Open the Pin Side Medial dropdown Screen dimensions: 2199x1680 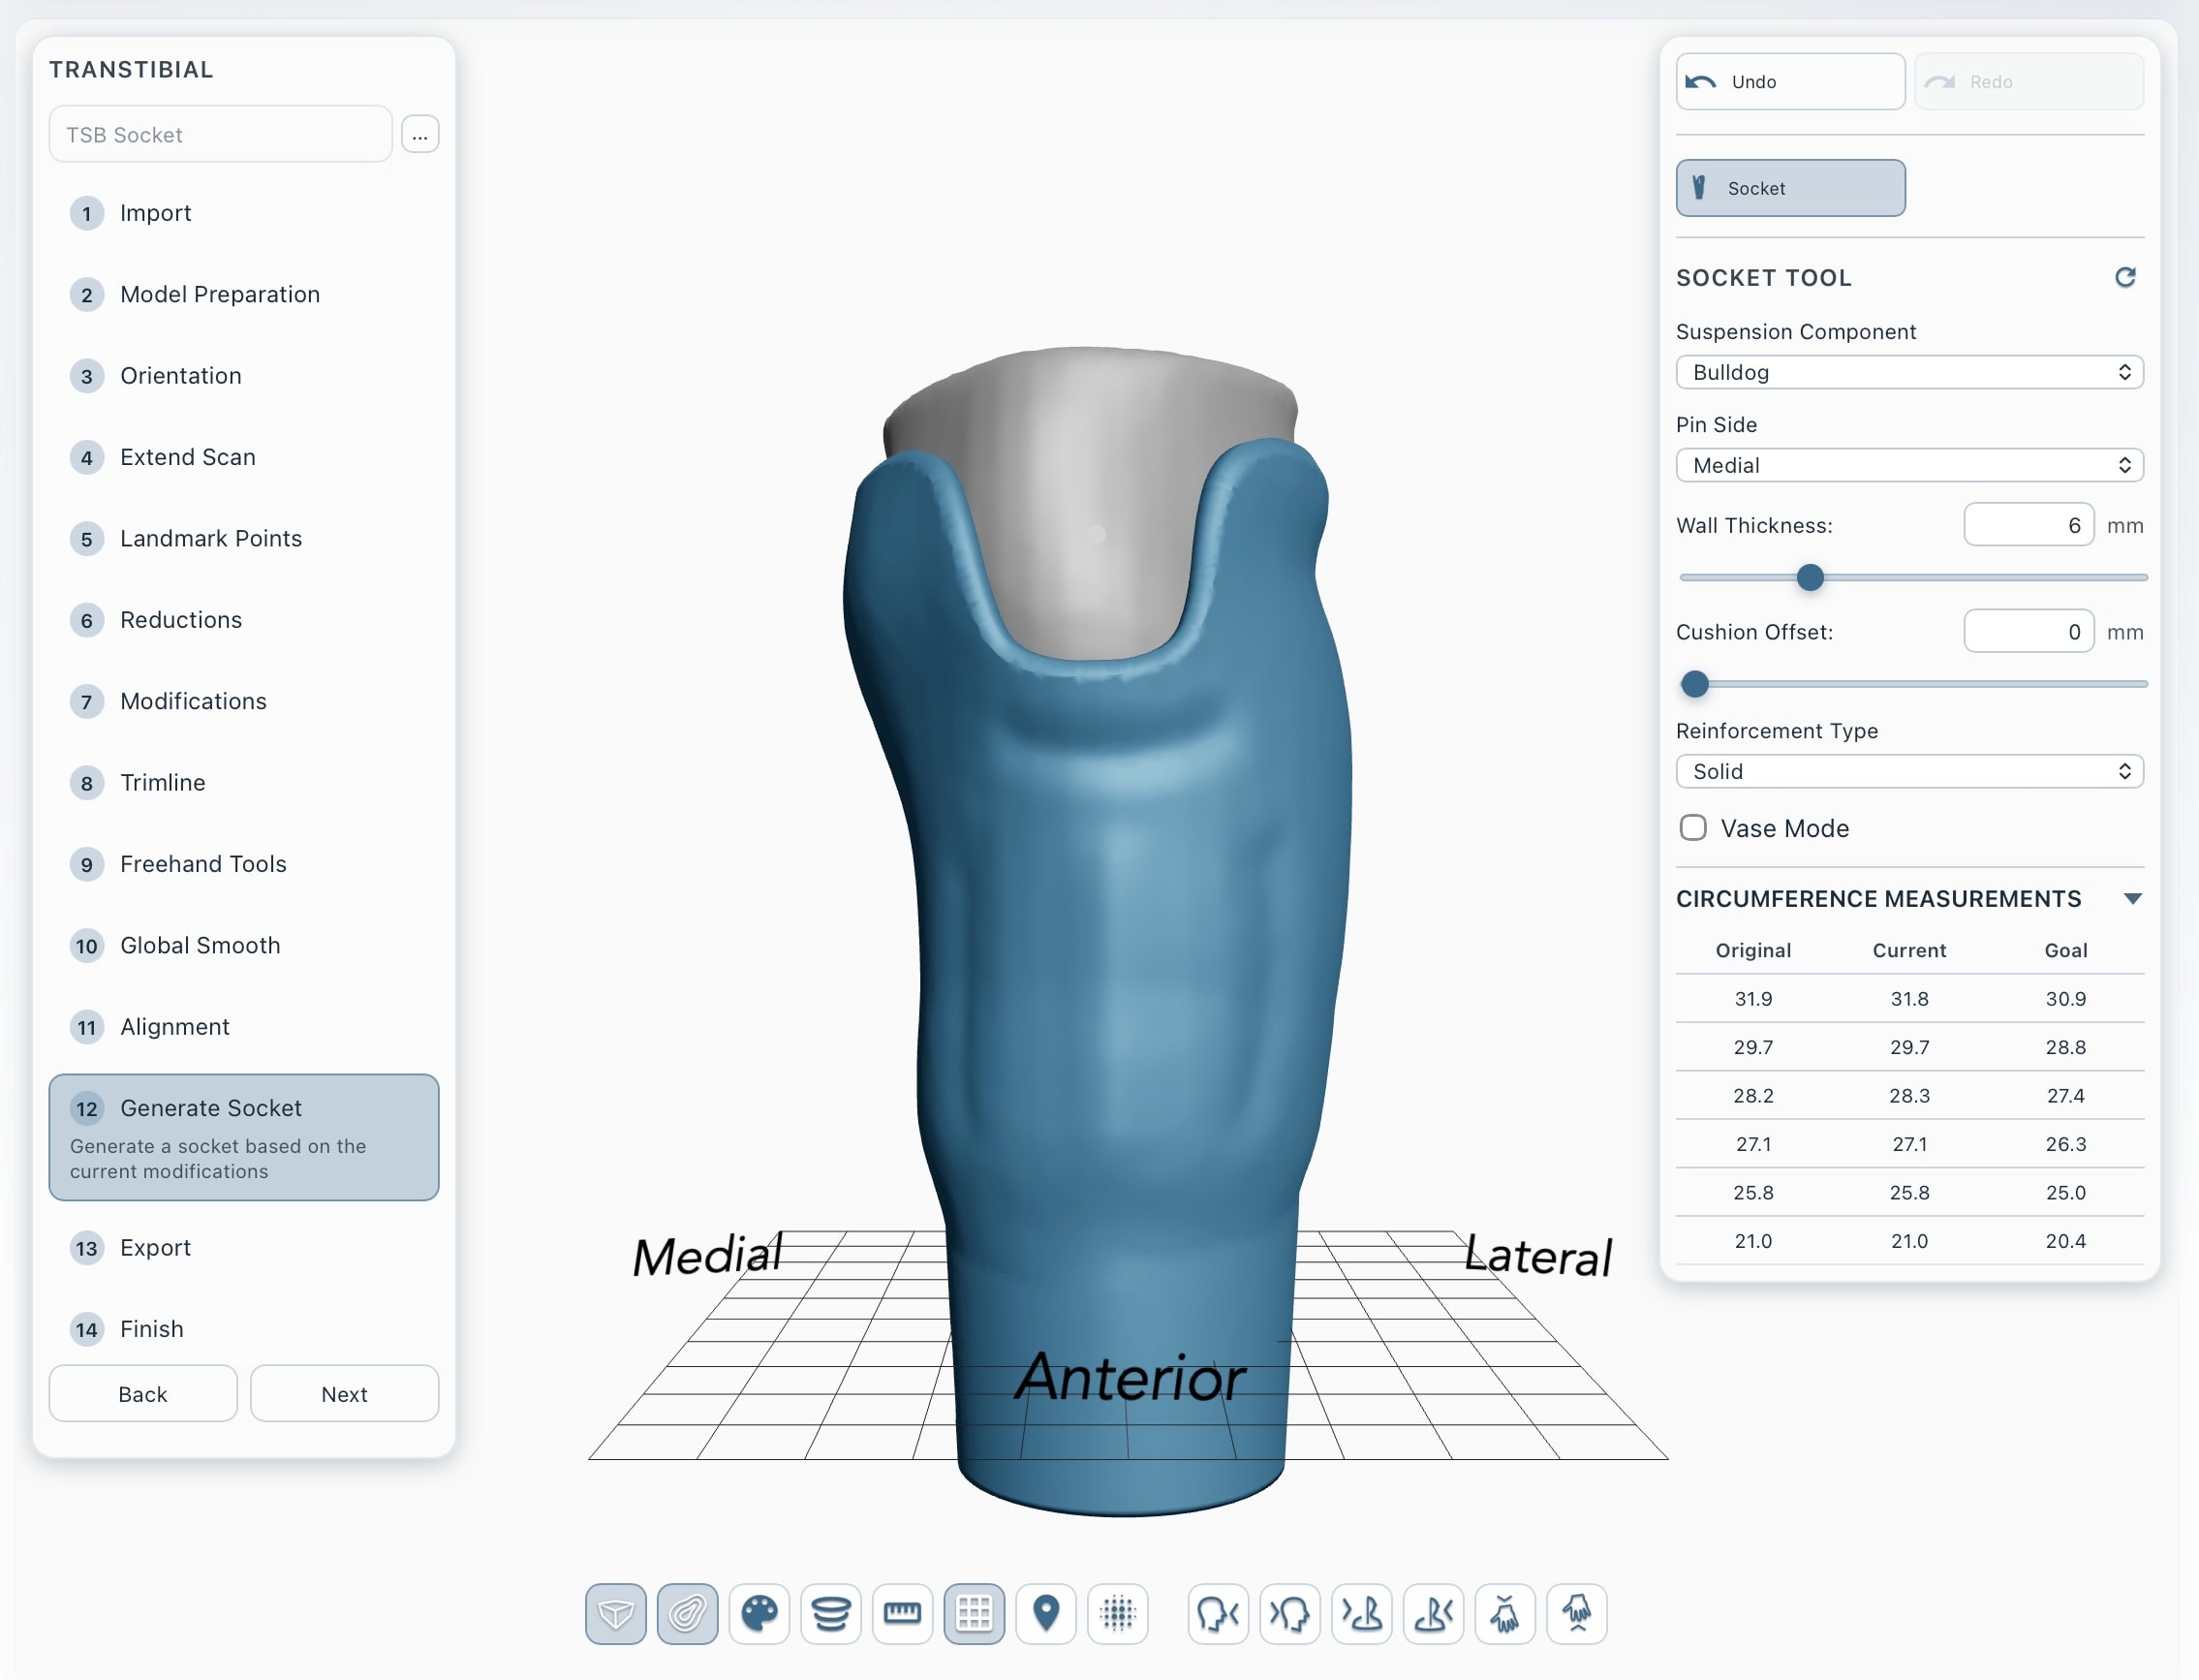click(x=1909, y=465)
